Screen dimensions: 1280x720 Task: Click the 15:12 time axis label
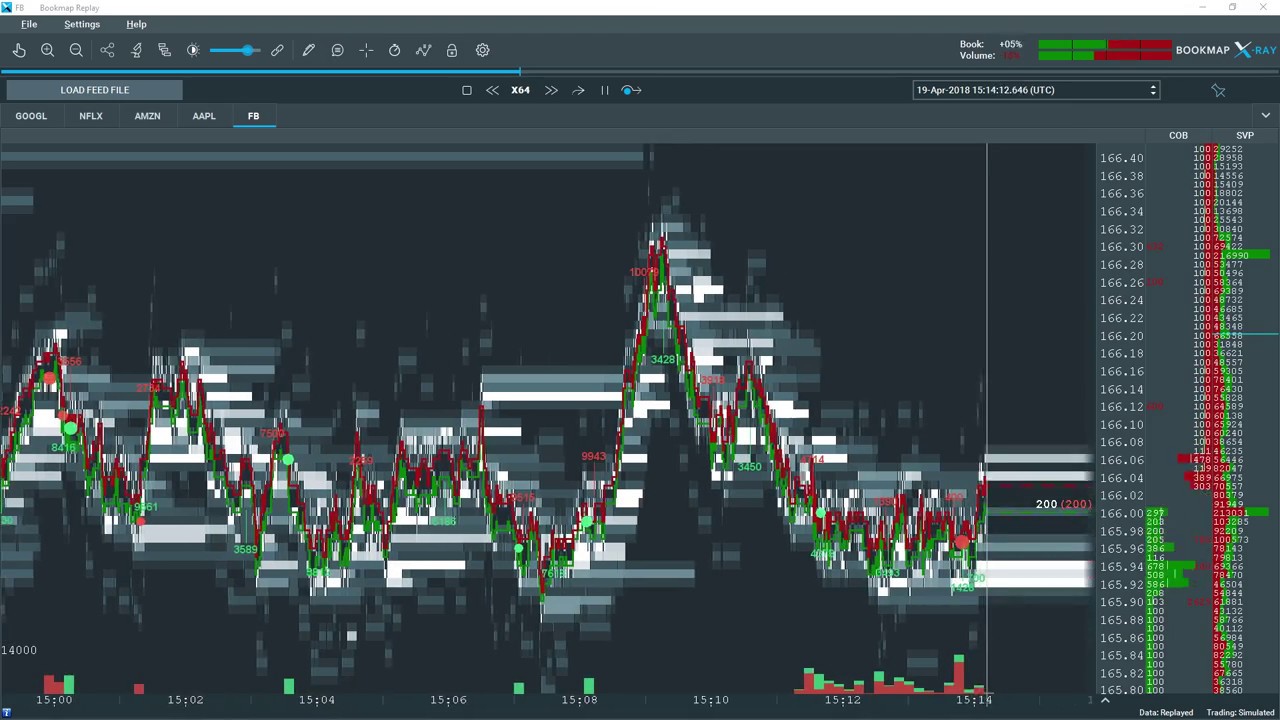tap(842, 700)
